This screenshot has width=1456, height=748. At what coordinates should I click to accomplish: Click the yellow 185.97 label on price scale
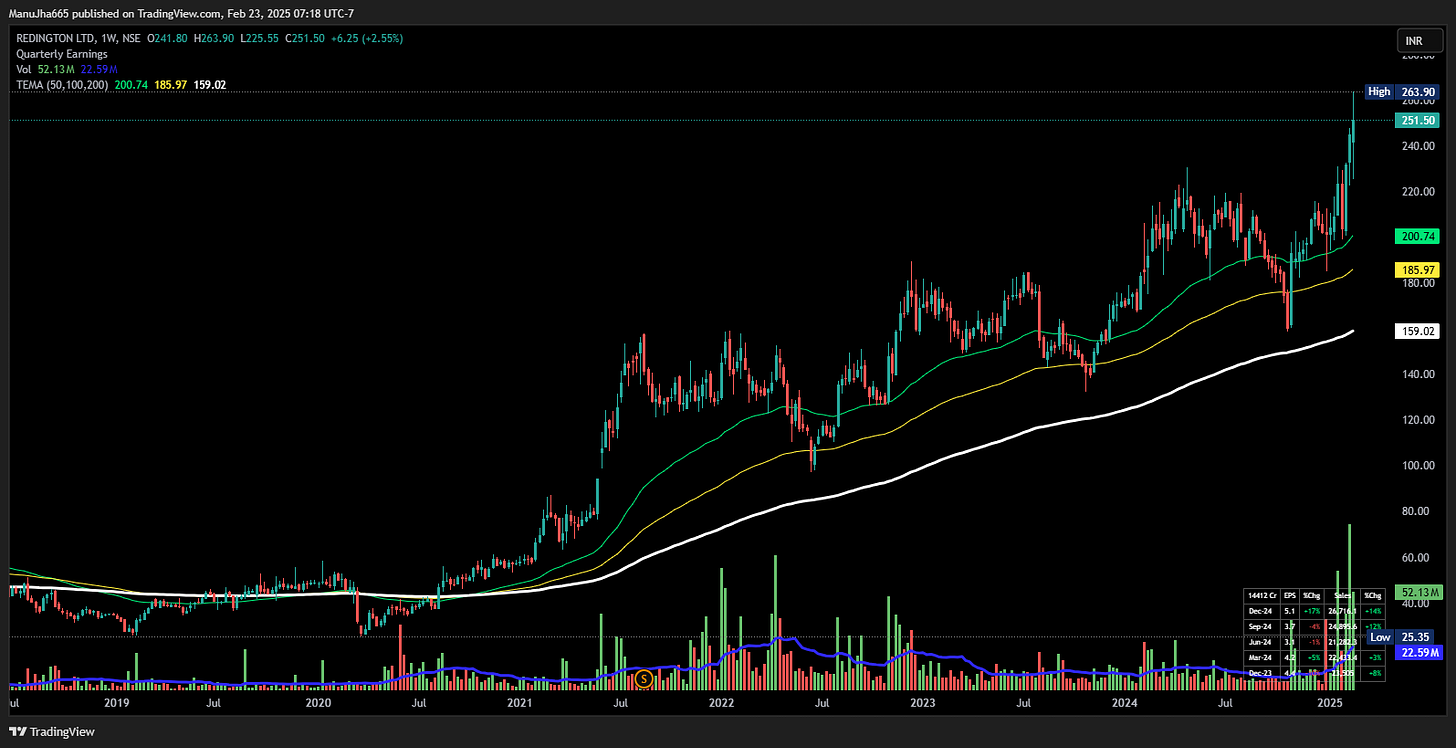coord(1418,270)
